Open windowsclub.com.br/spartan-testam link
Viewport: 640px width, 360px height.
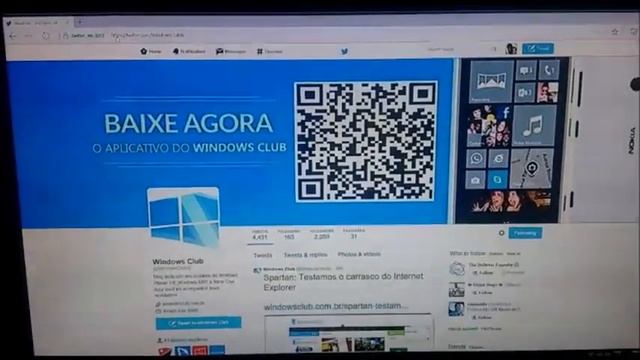[x=336, y=306]
